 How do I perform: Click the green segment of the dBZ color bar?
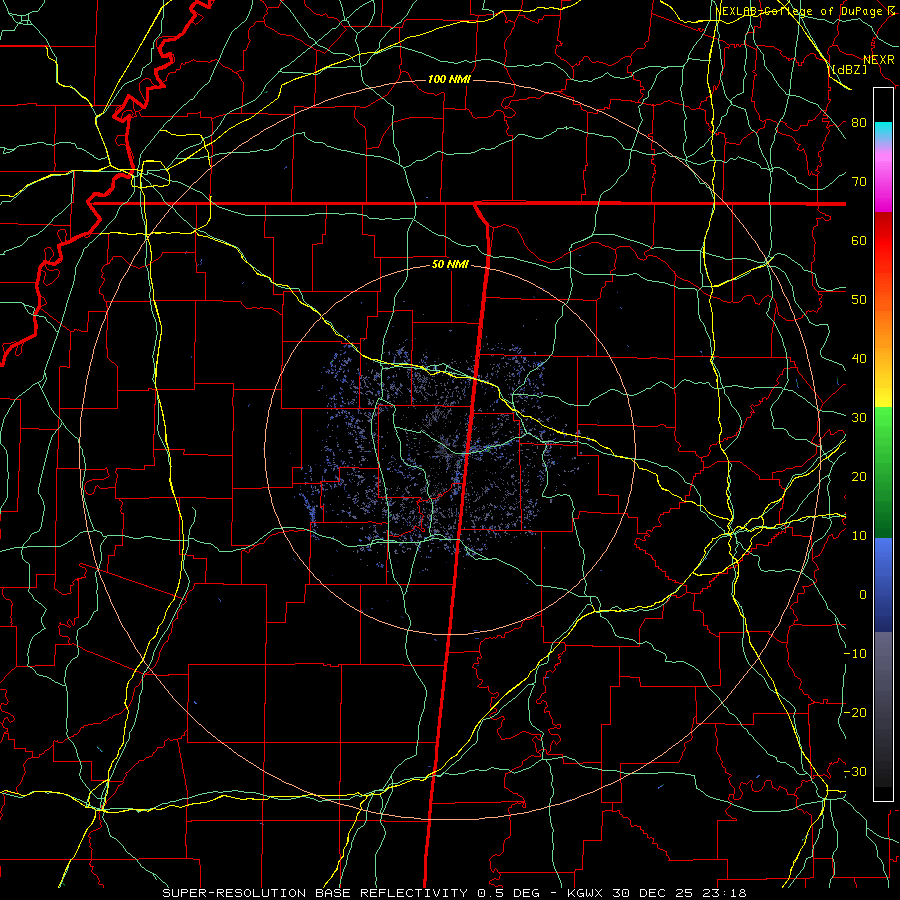coord(883,472)
